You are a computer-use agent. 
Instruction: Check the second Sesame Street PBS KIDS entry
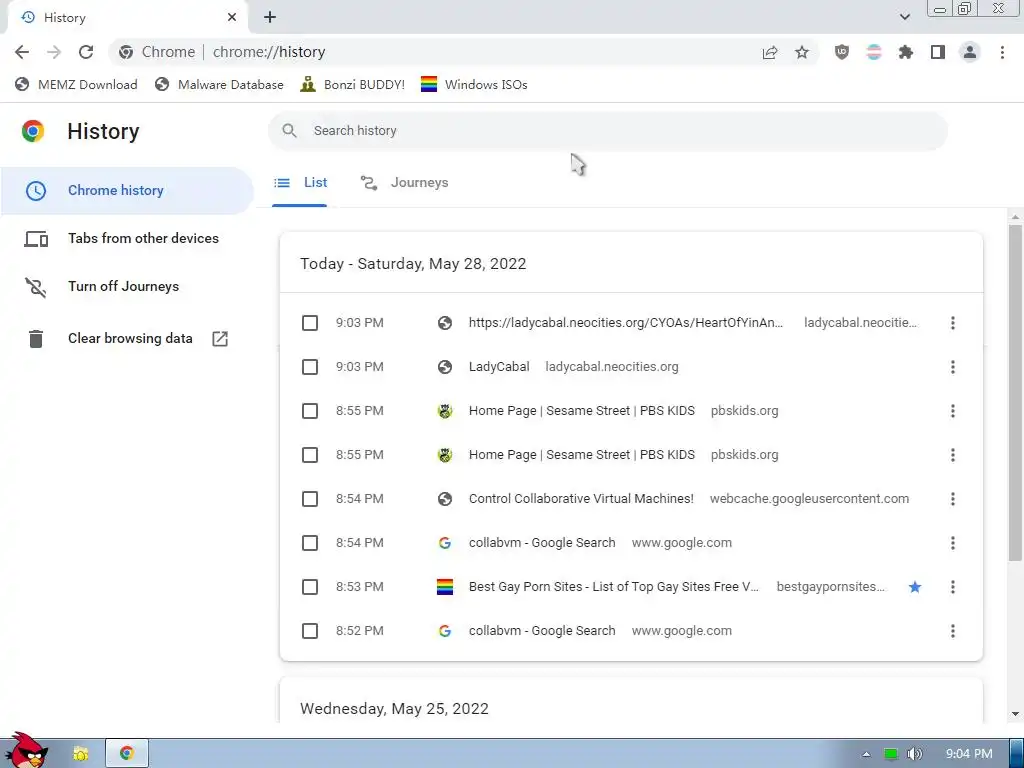tap(310, 455)
